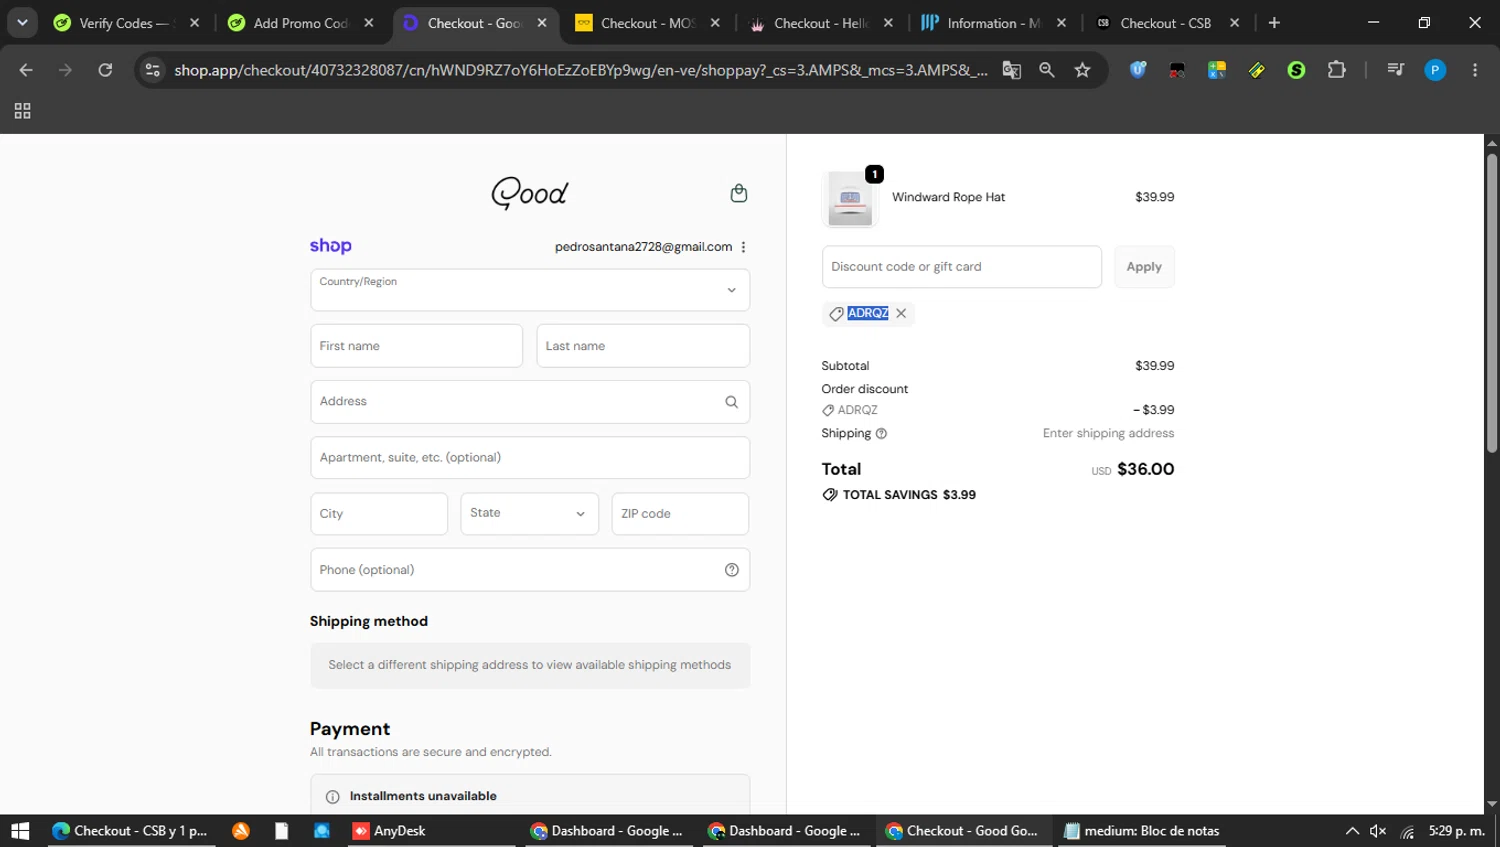Click the Shipping info question mark icon
This screenshot has height=847, width=1500.
(881, 434)
